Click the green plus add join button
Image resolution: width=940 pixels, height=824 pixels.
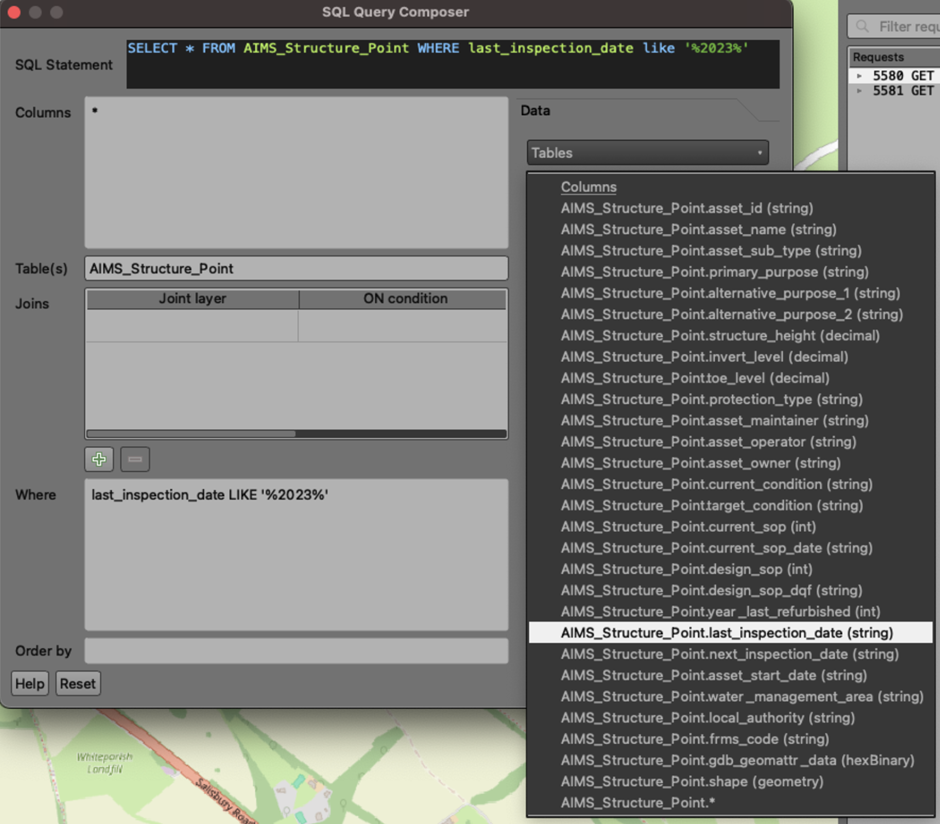click(99, 460)
